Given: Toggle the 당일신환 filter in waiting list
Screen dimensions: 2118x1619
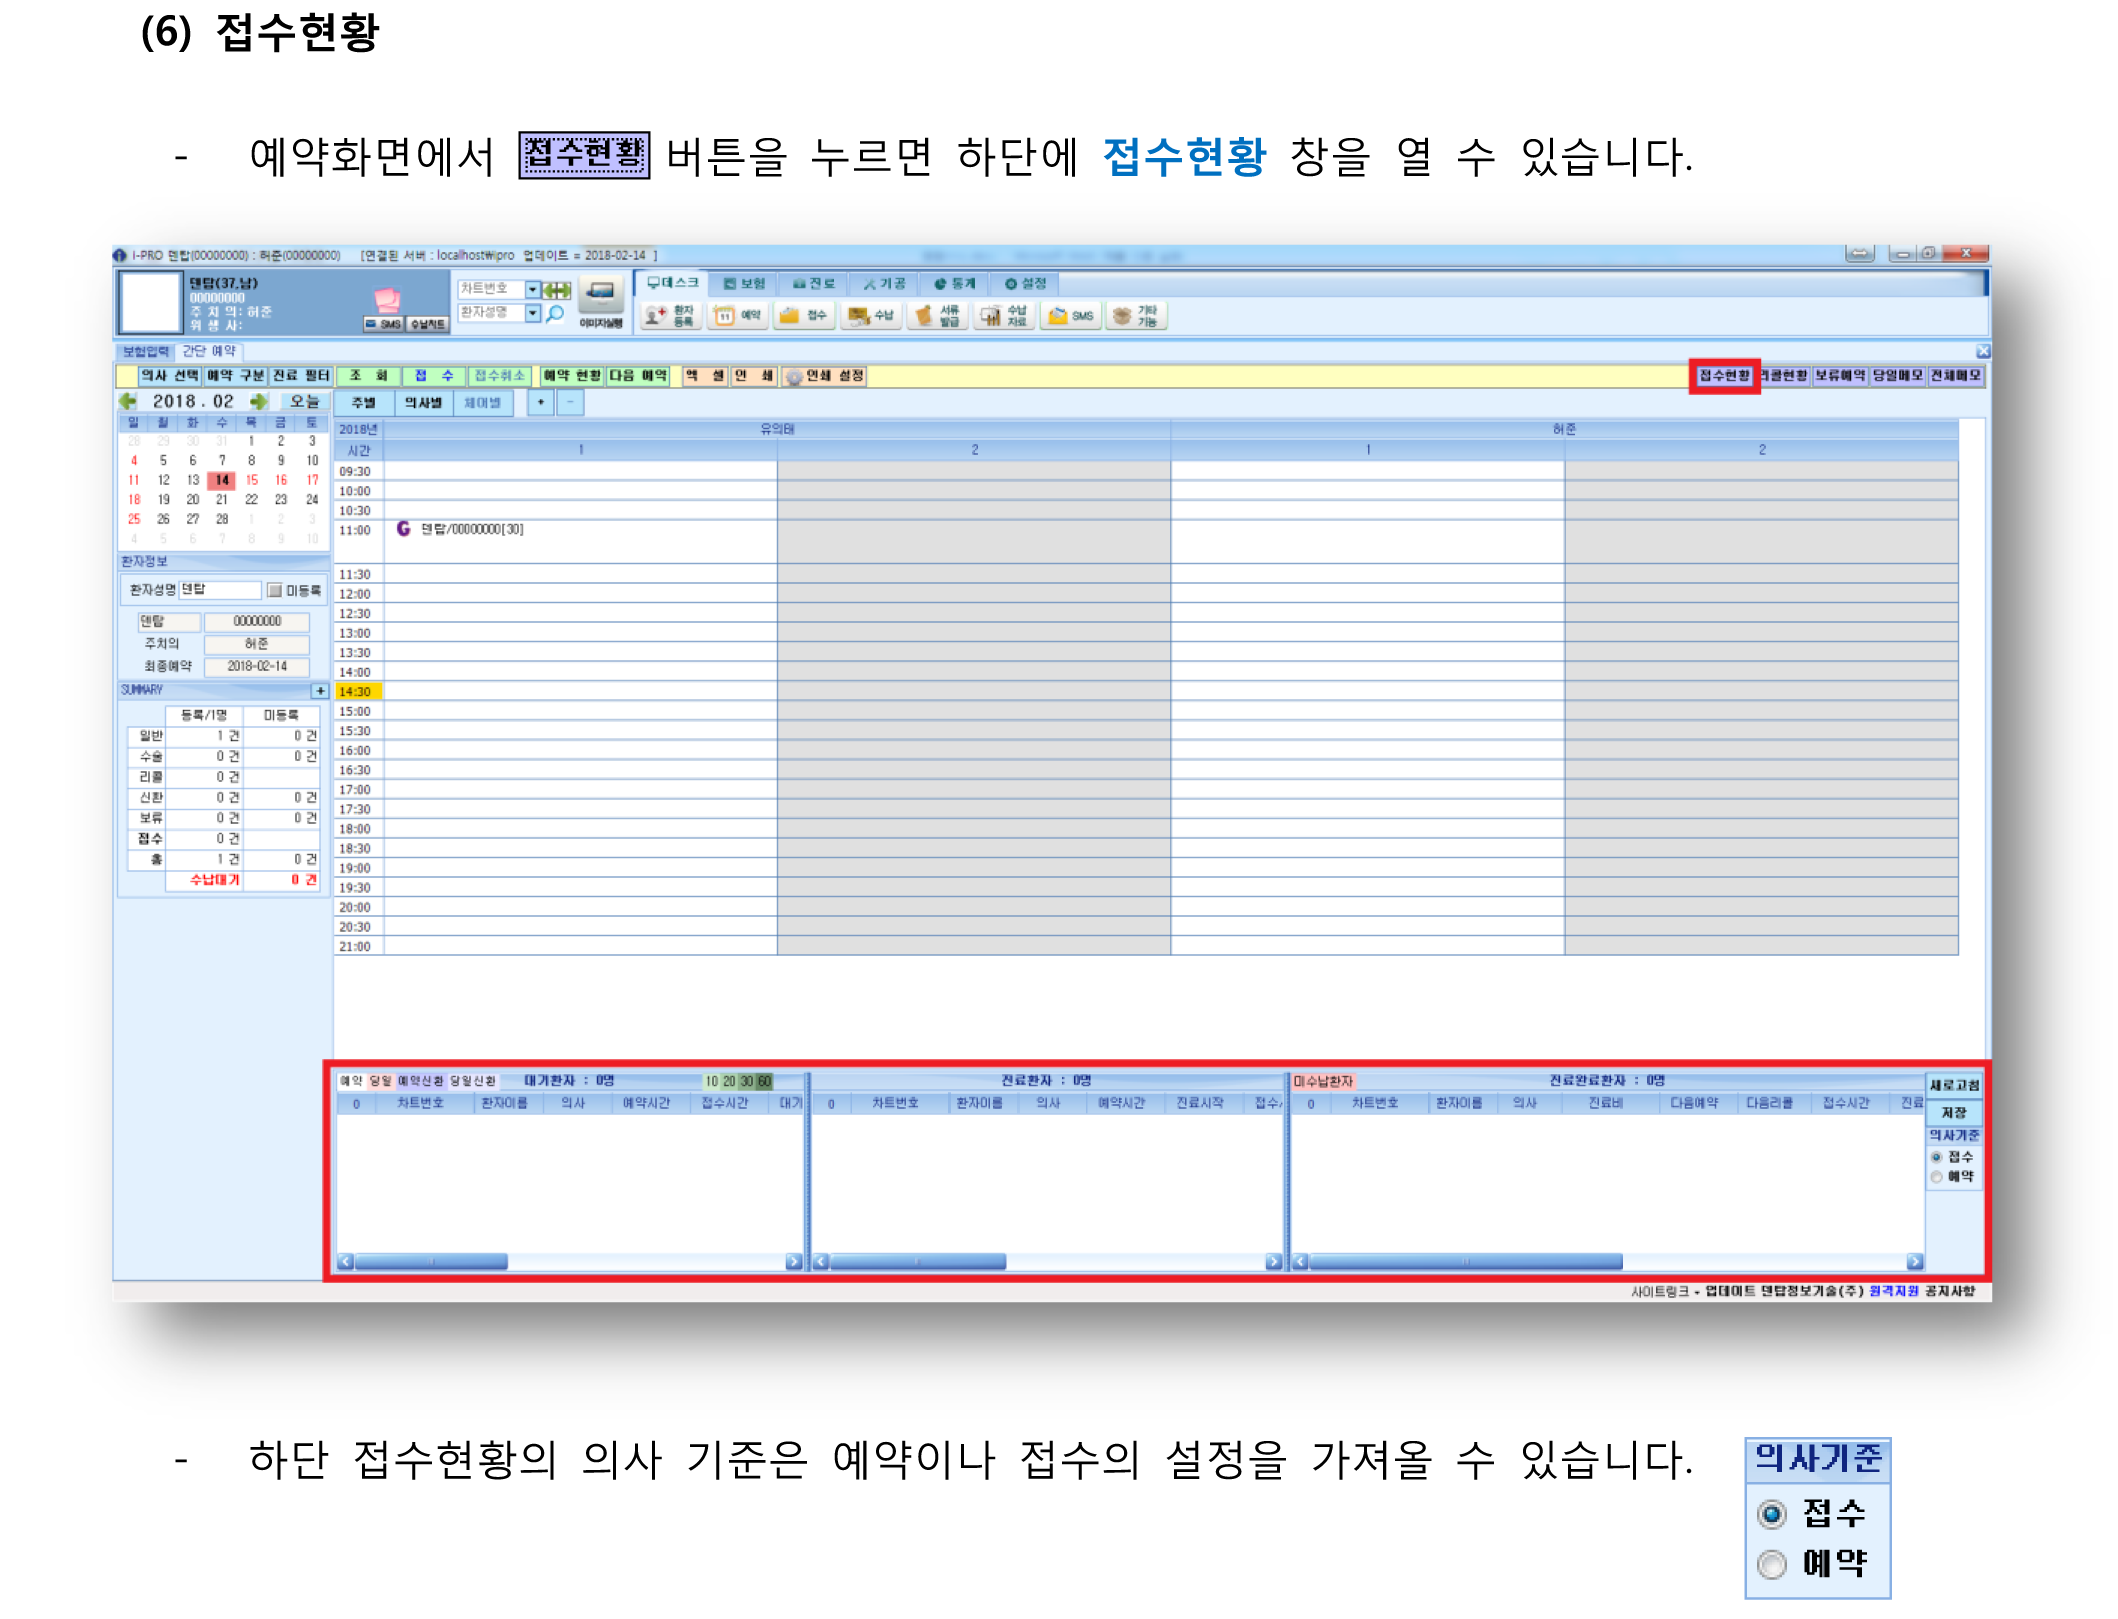Looking at the screenshot, I should pyautogui.click(x=472, y=1081).
